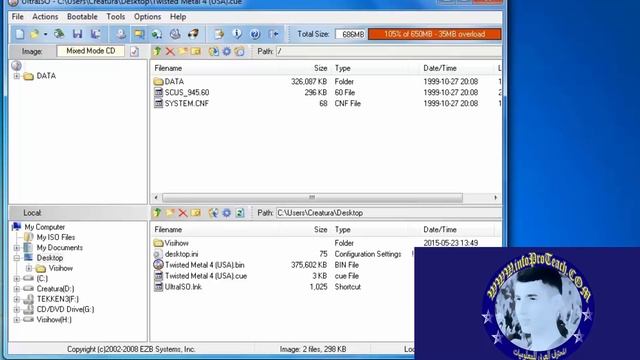Open the Help menu

coord(178,17)
